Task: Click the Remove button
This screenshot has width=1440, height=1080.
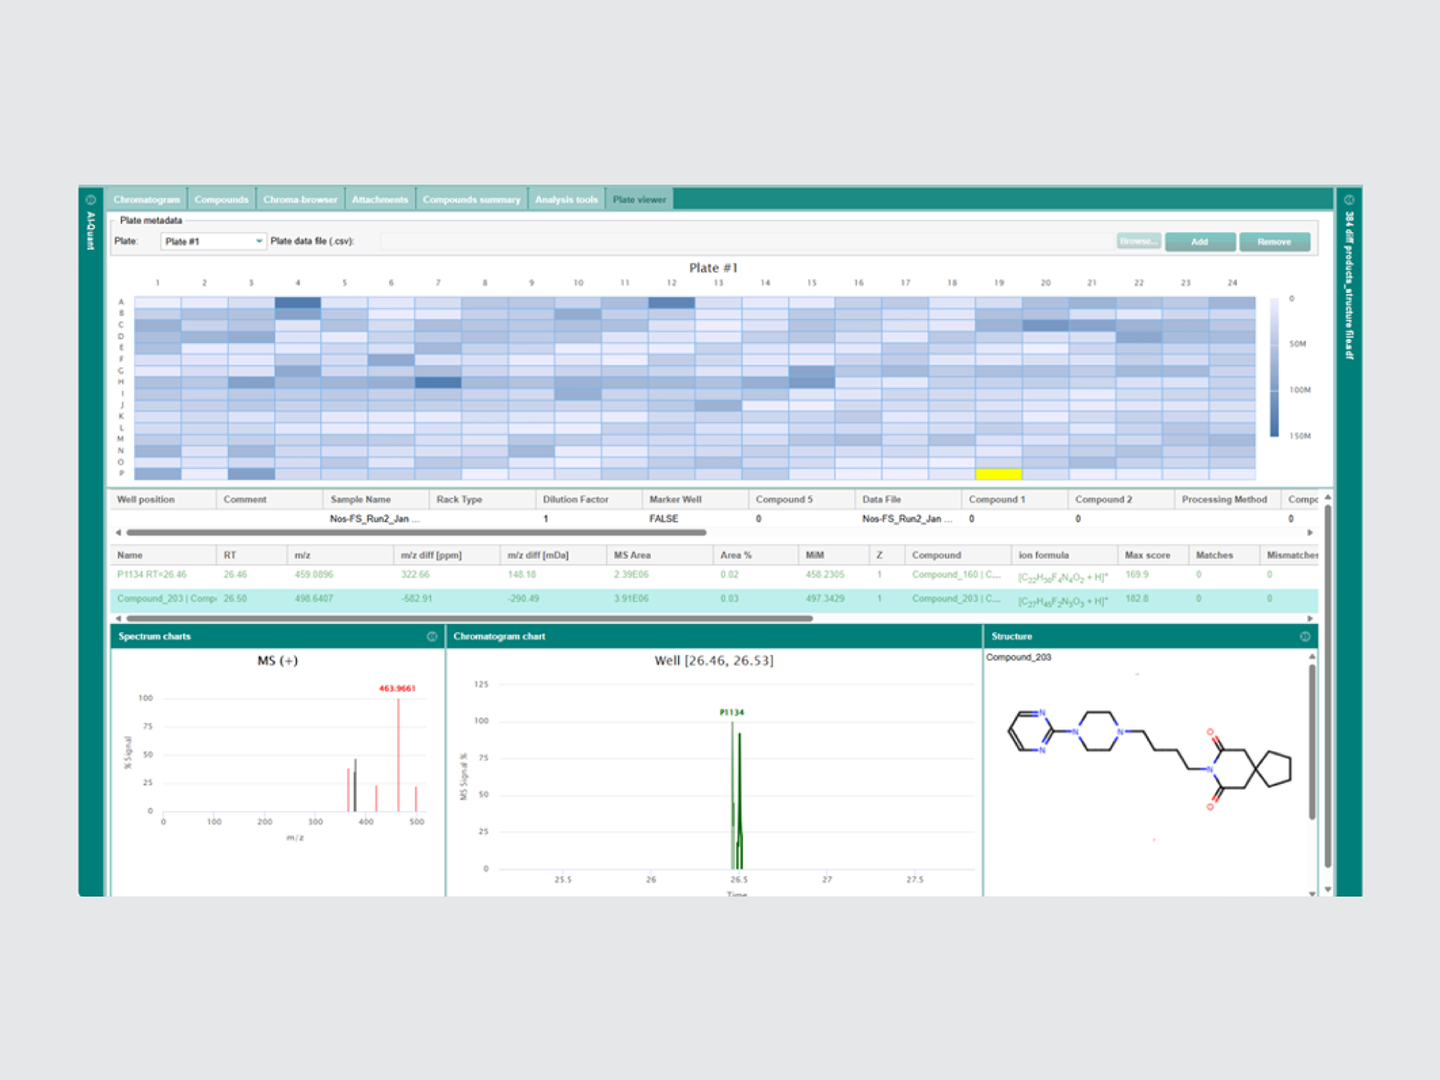Action: 1274,241
